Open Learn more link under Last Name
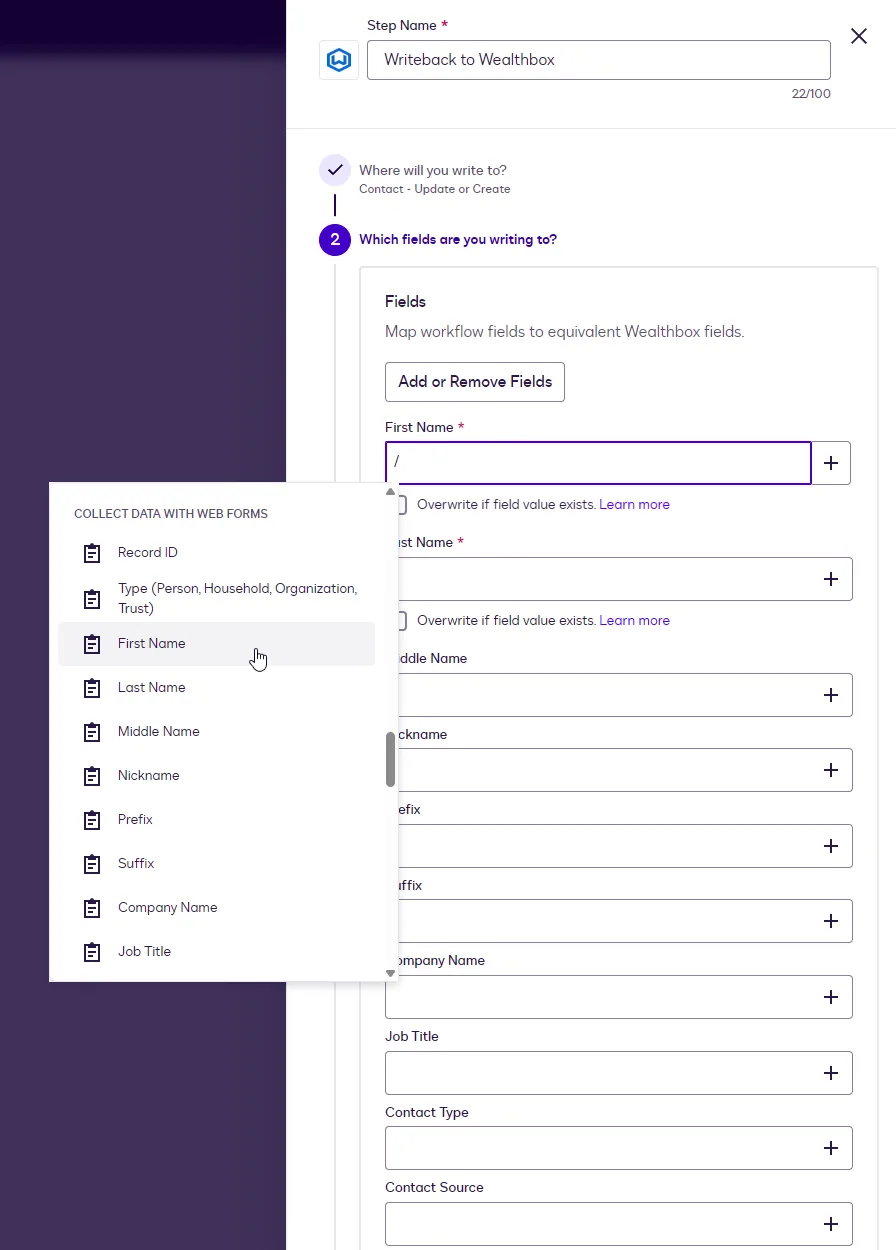896x1250 pixels. (x=634, y=621)
